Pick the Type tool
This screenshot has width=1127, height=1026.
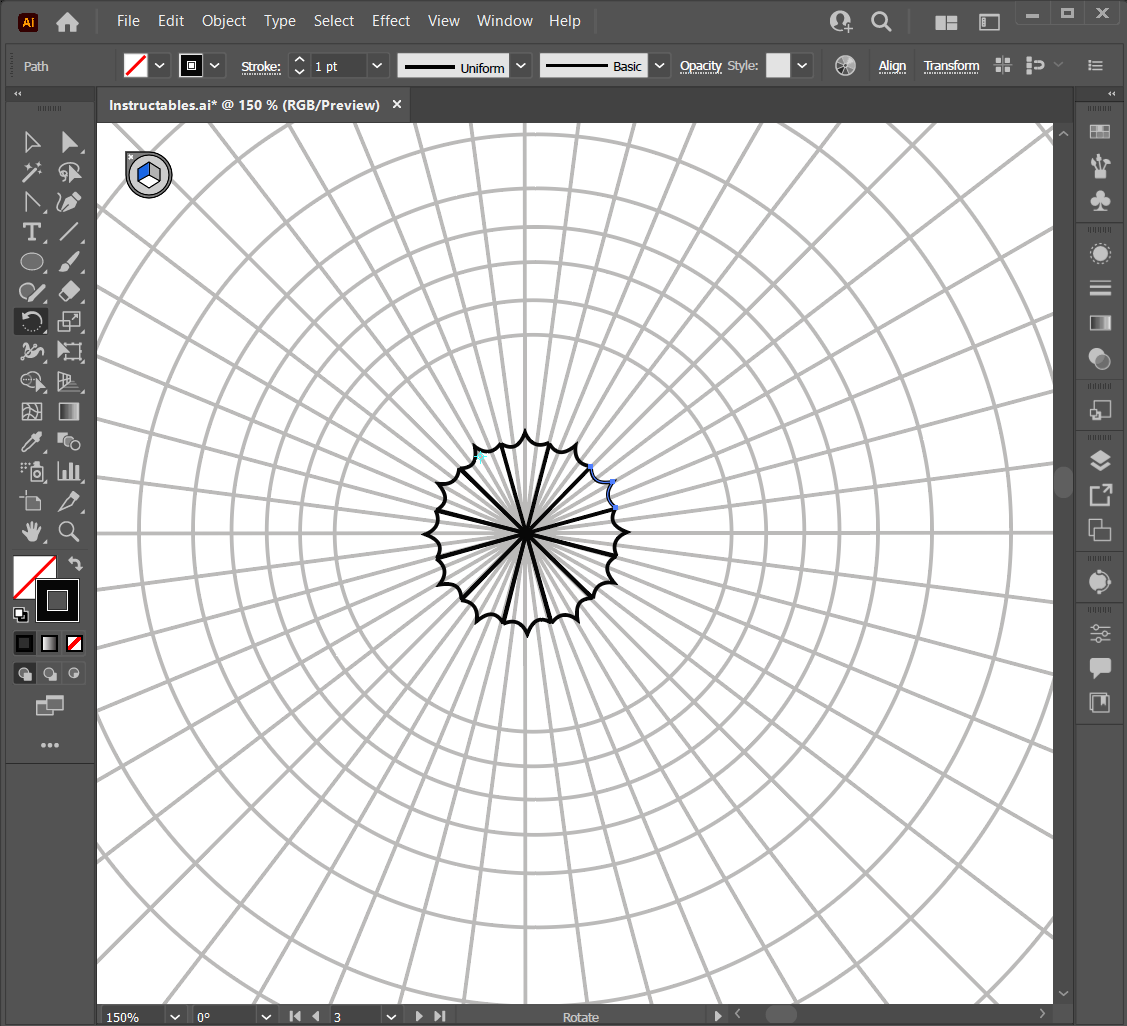point(32,232)
